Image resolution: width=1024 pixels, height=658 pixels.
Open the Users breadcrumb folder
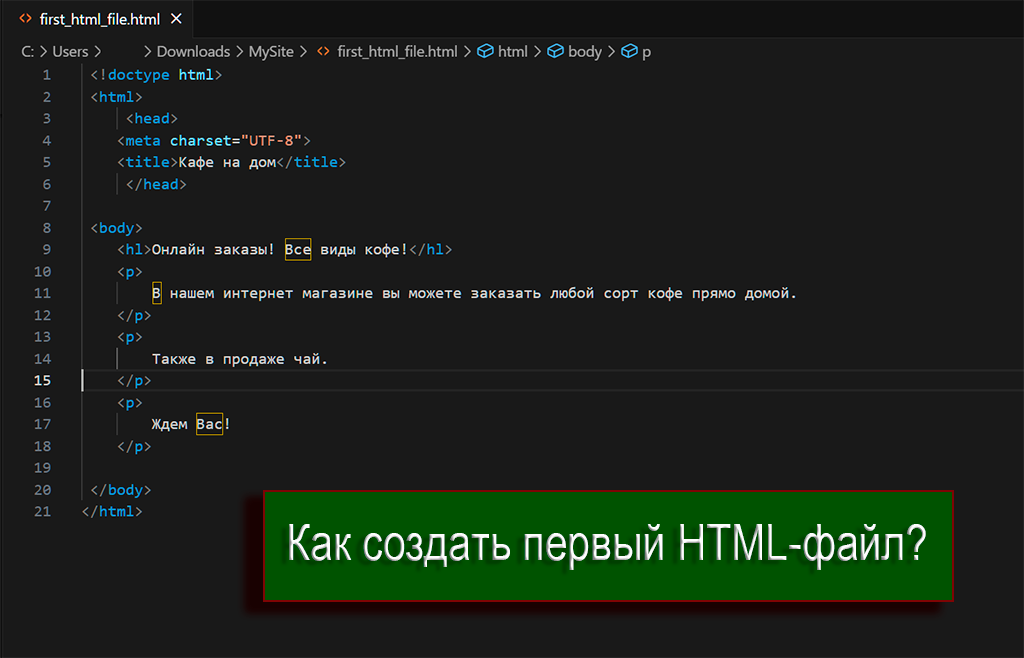[x=70, y=51]
